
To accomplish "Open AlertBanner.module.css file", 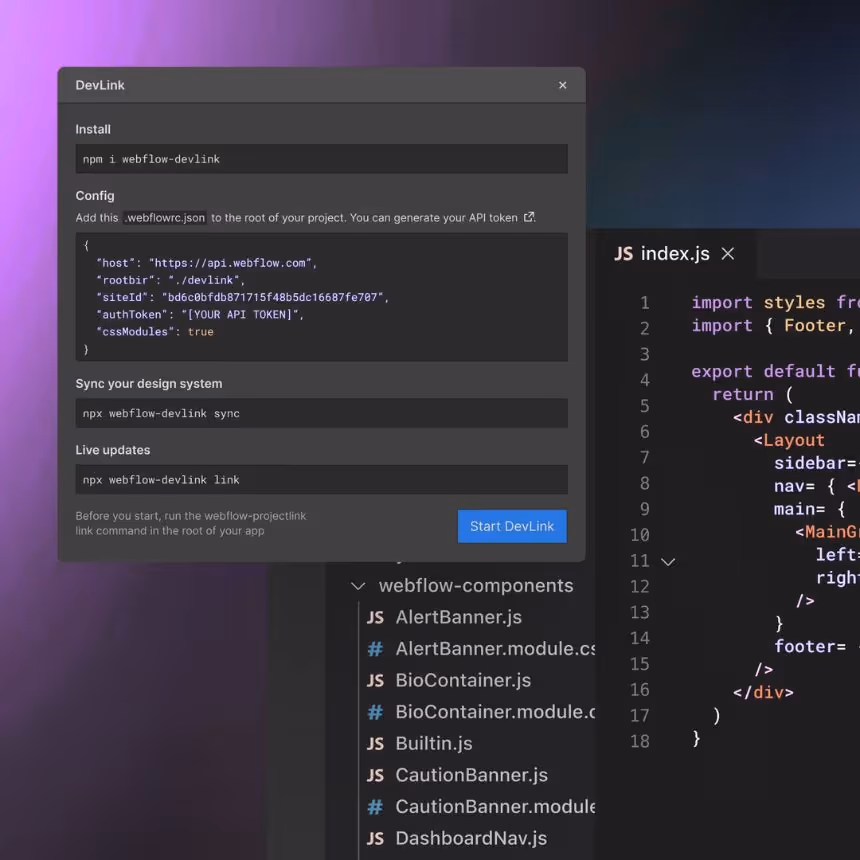I will click(495, 649).
